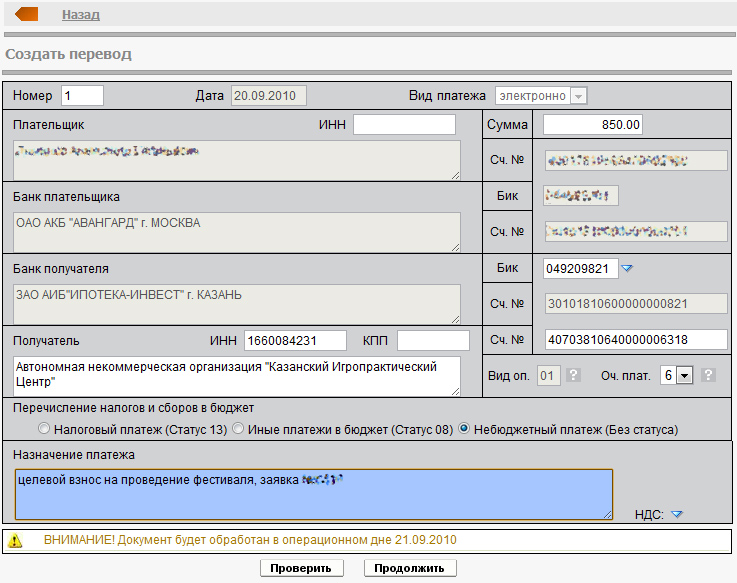Click the Вид оп. field 01
The image size is (737, 583).
click(549, 376)
